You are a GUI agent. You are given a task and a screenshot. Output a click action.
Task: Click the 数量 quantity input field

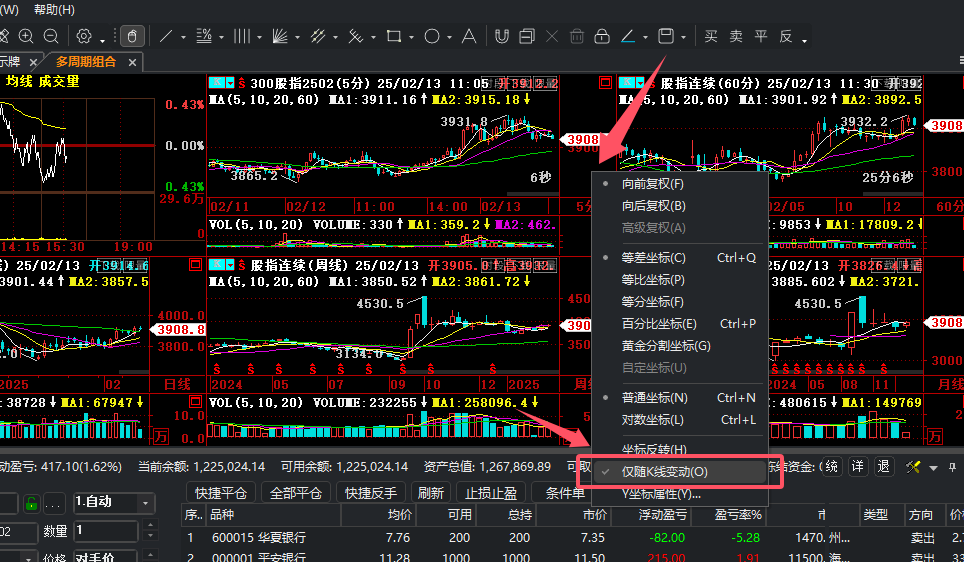106,530
